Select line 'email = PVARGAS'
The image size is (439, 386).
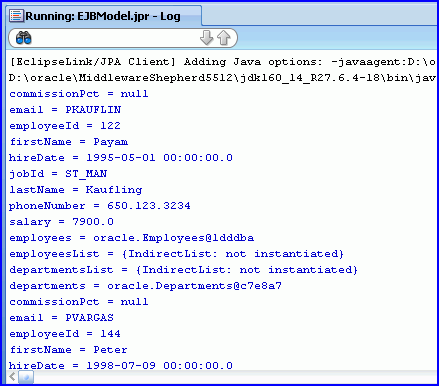[61, 318]
